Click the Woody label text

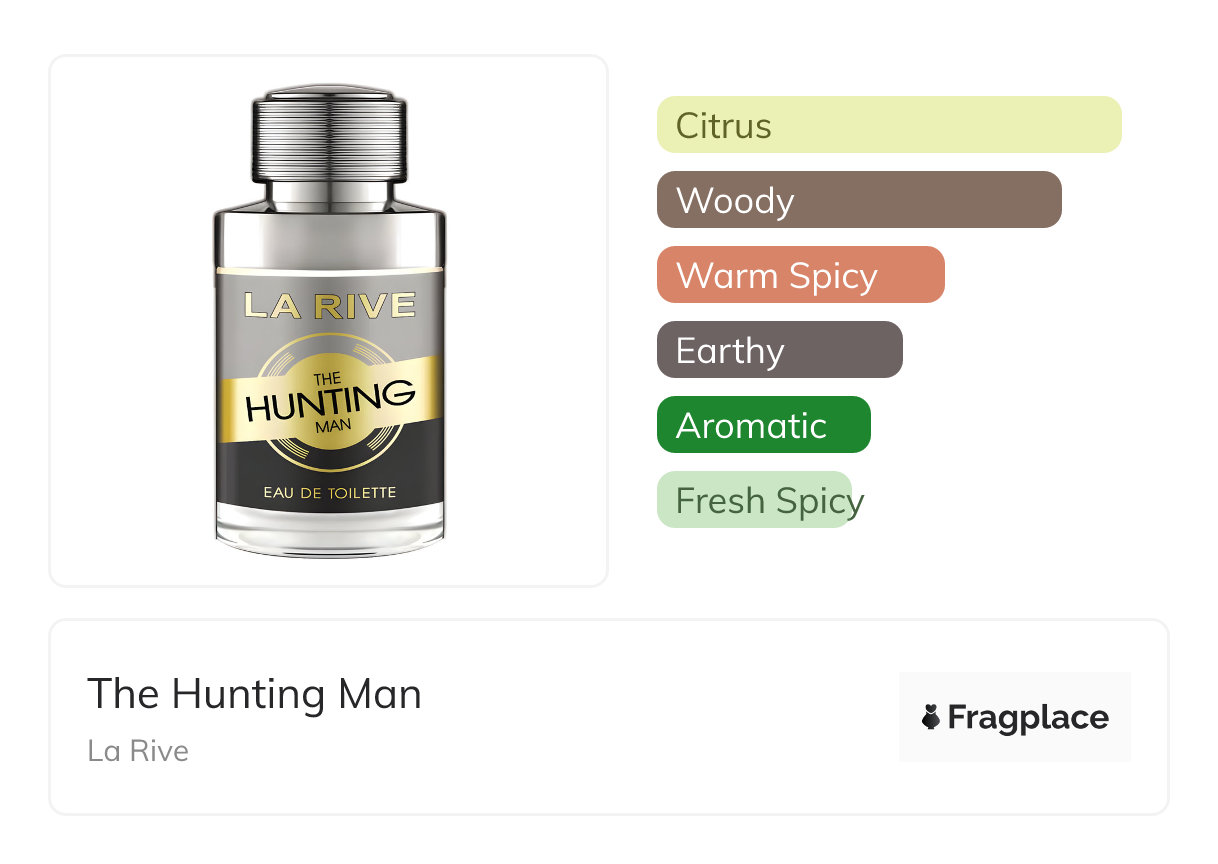point(735,201)
